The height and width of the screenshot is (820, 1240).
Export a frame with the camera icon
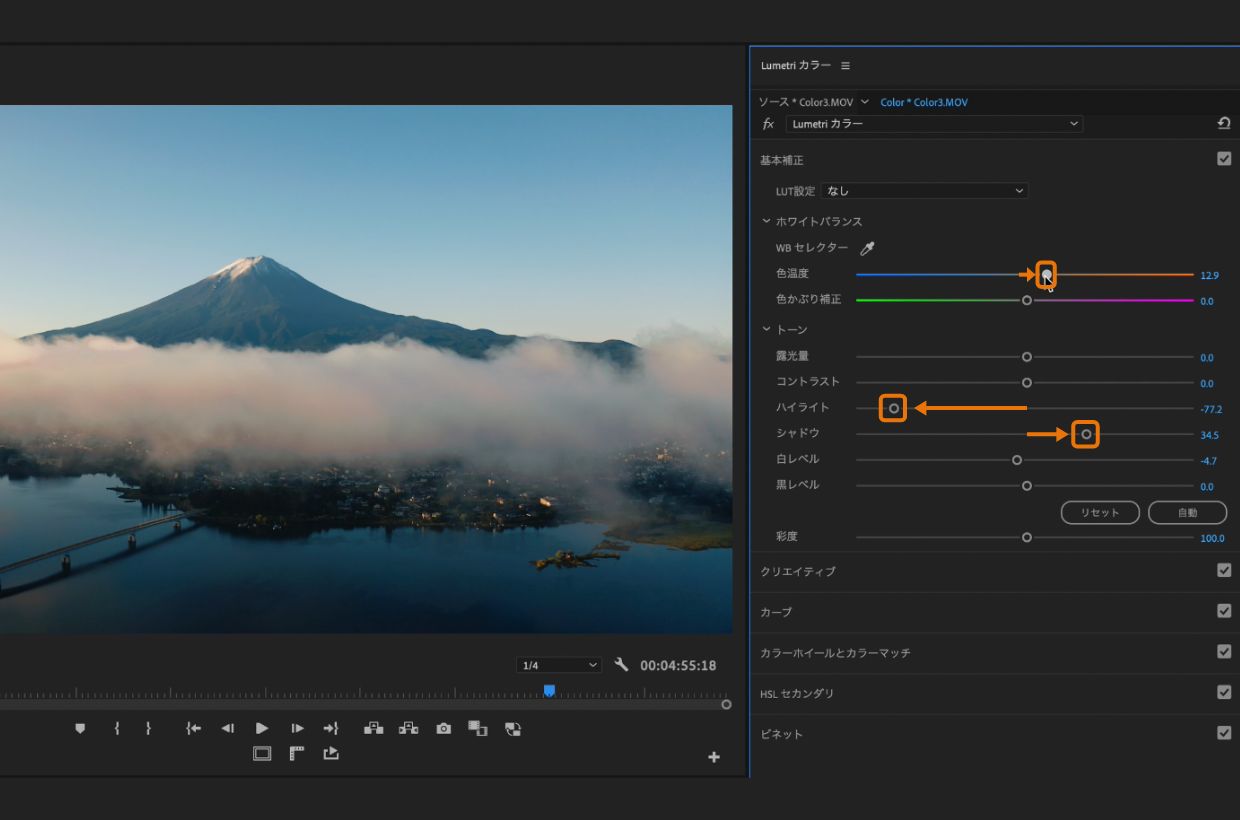(443, 729)
